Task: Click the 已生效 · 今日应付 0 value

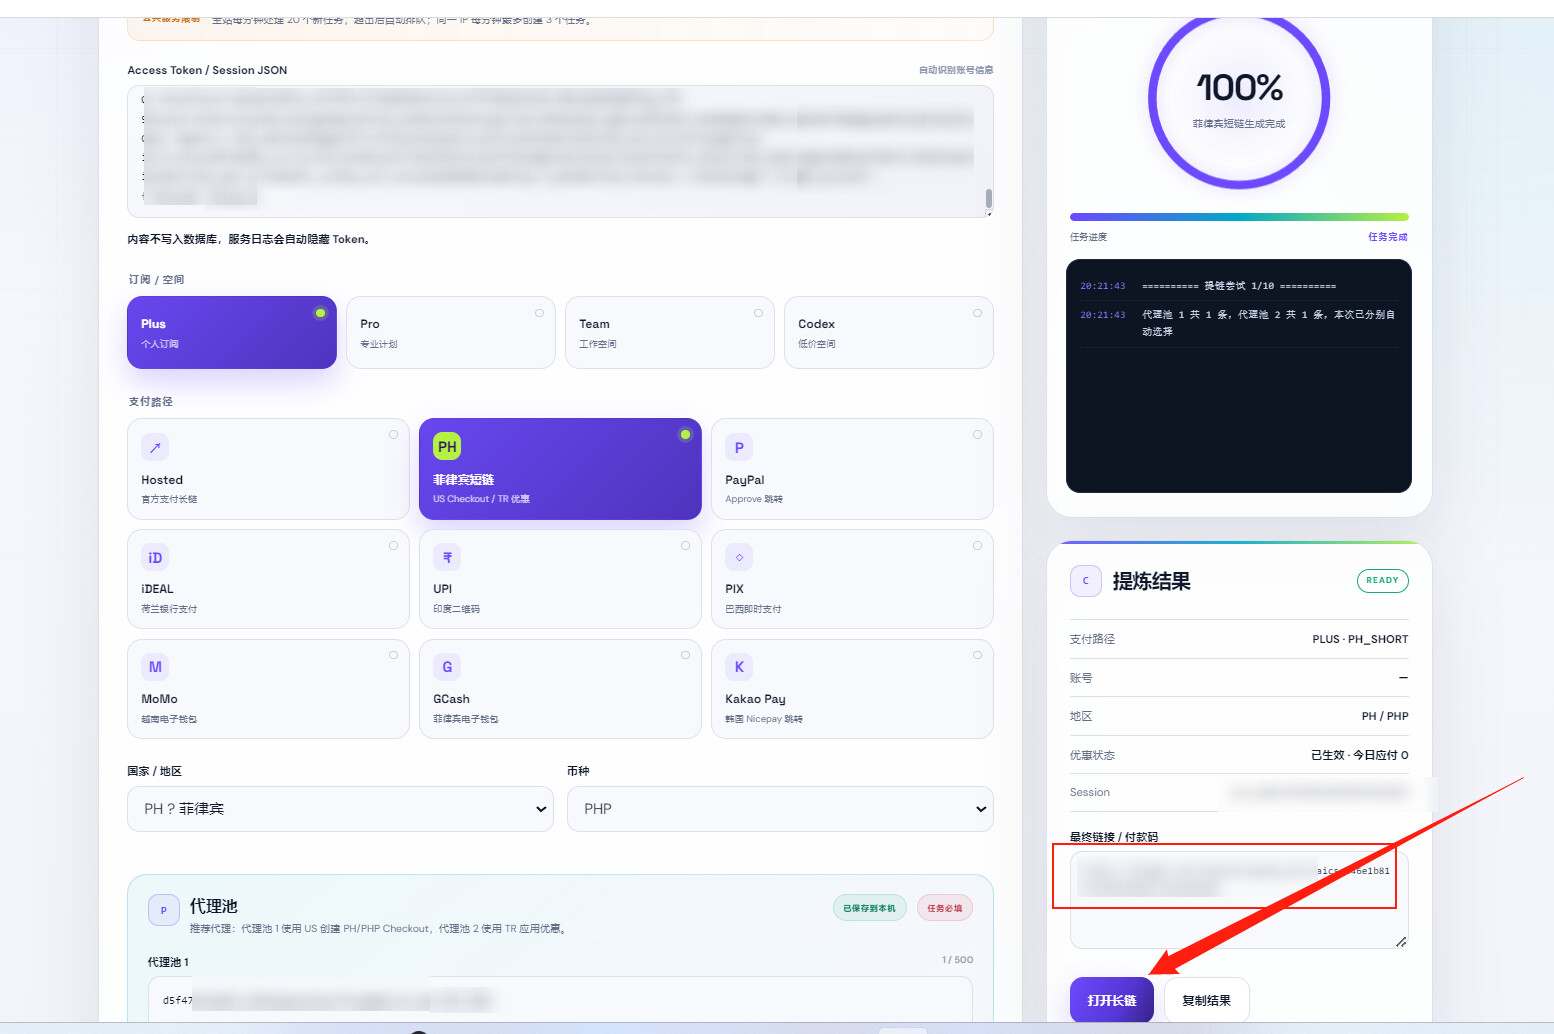Action: click(x=1360, y=755)
